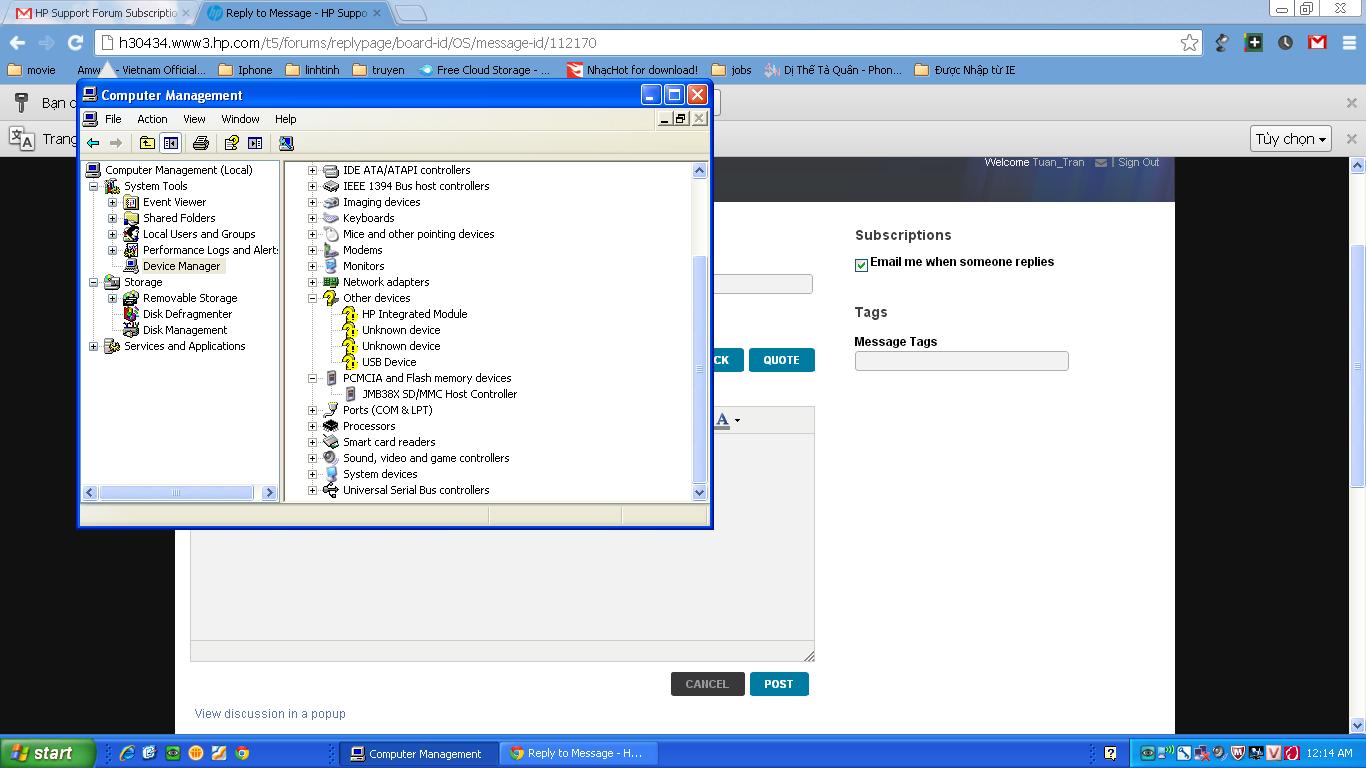Open the File menu in Computer Management
Screen dimensions: 1366x768
(113, 119)
